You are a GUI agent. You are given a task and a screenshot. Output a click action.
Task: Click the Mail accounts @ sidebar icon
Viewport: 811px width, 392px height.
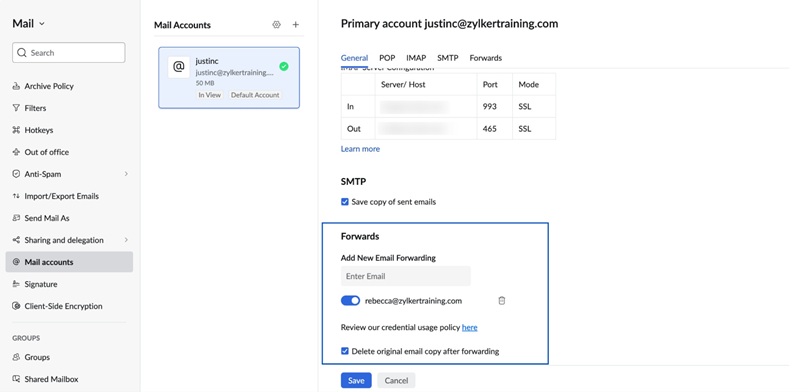click(x=16, y=262)
